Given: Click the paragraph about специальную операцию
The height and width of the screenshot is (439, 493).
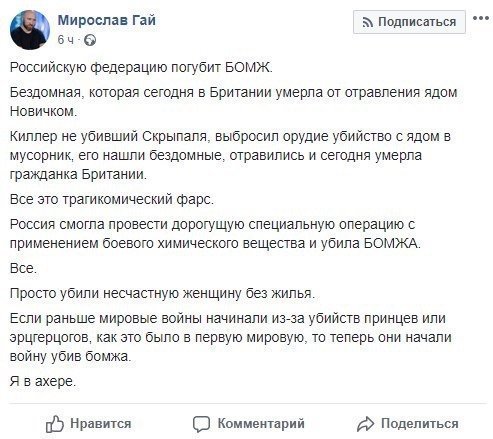Looking at the screenshot, I should [x=215, y=234].
